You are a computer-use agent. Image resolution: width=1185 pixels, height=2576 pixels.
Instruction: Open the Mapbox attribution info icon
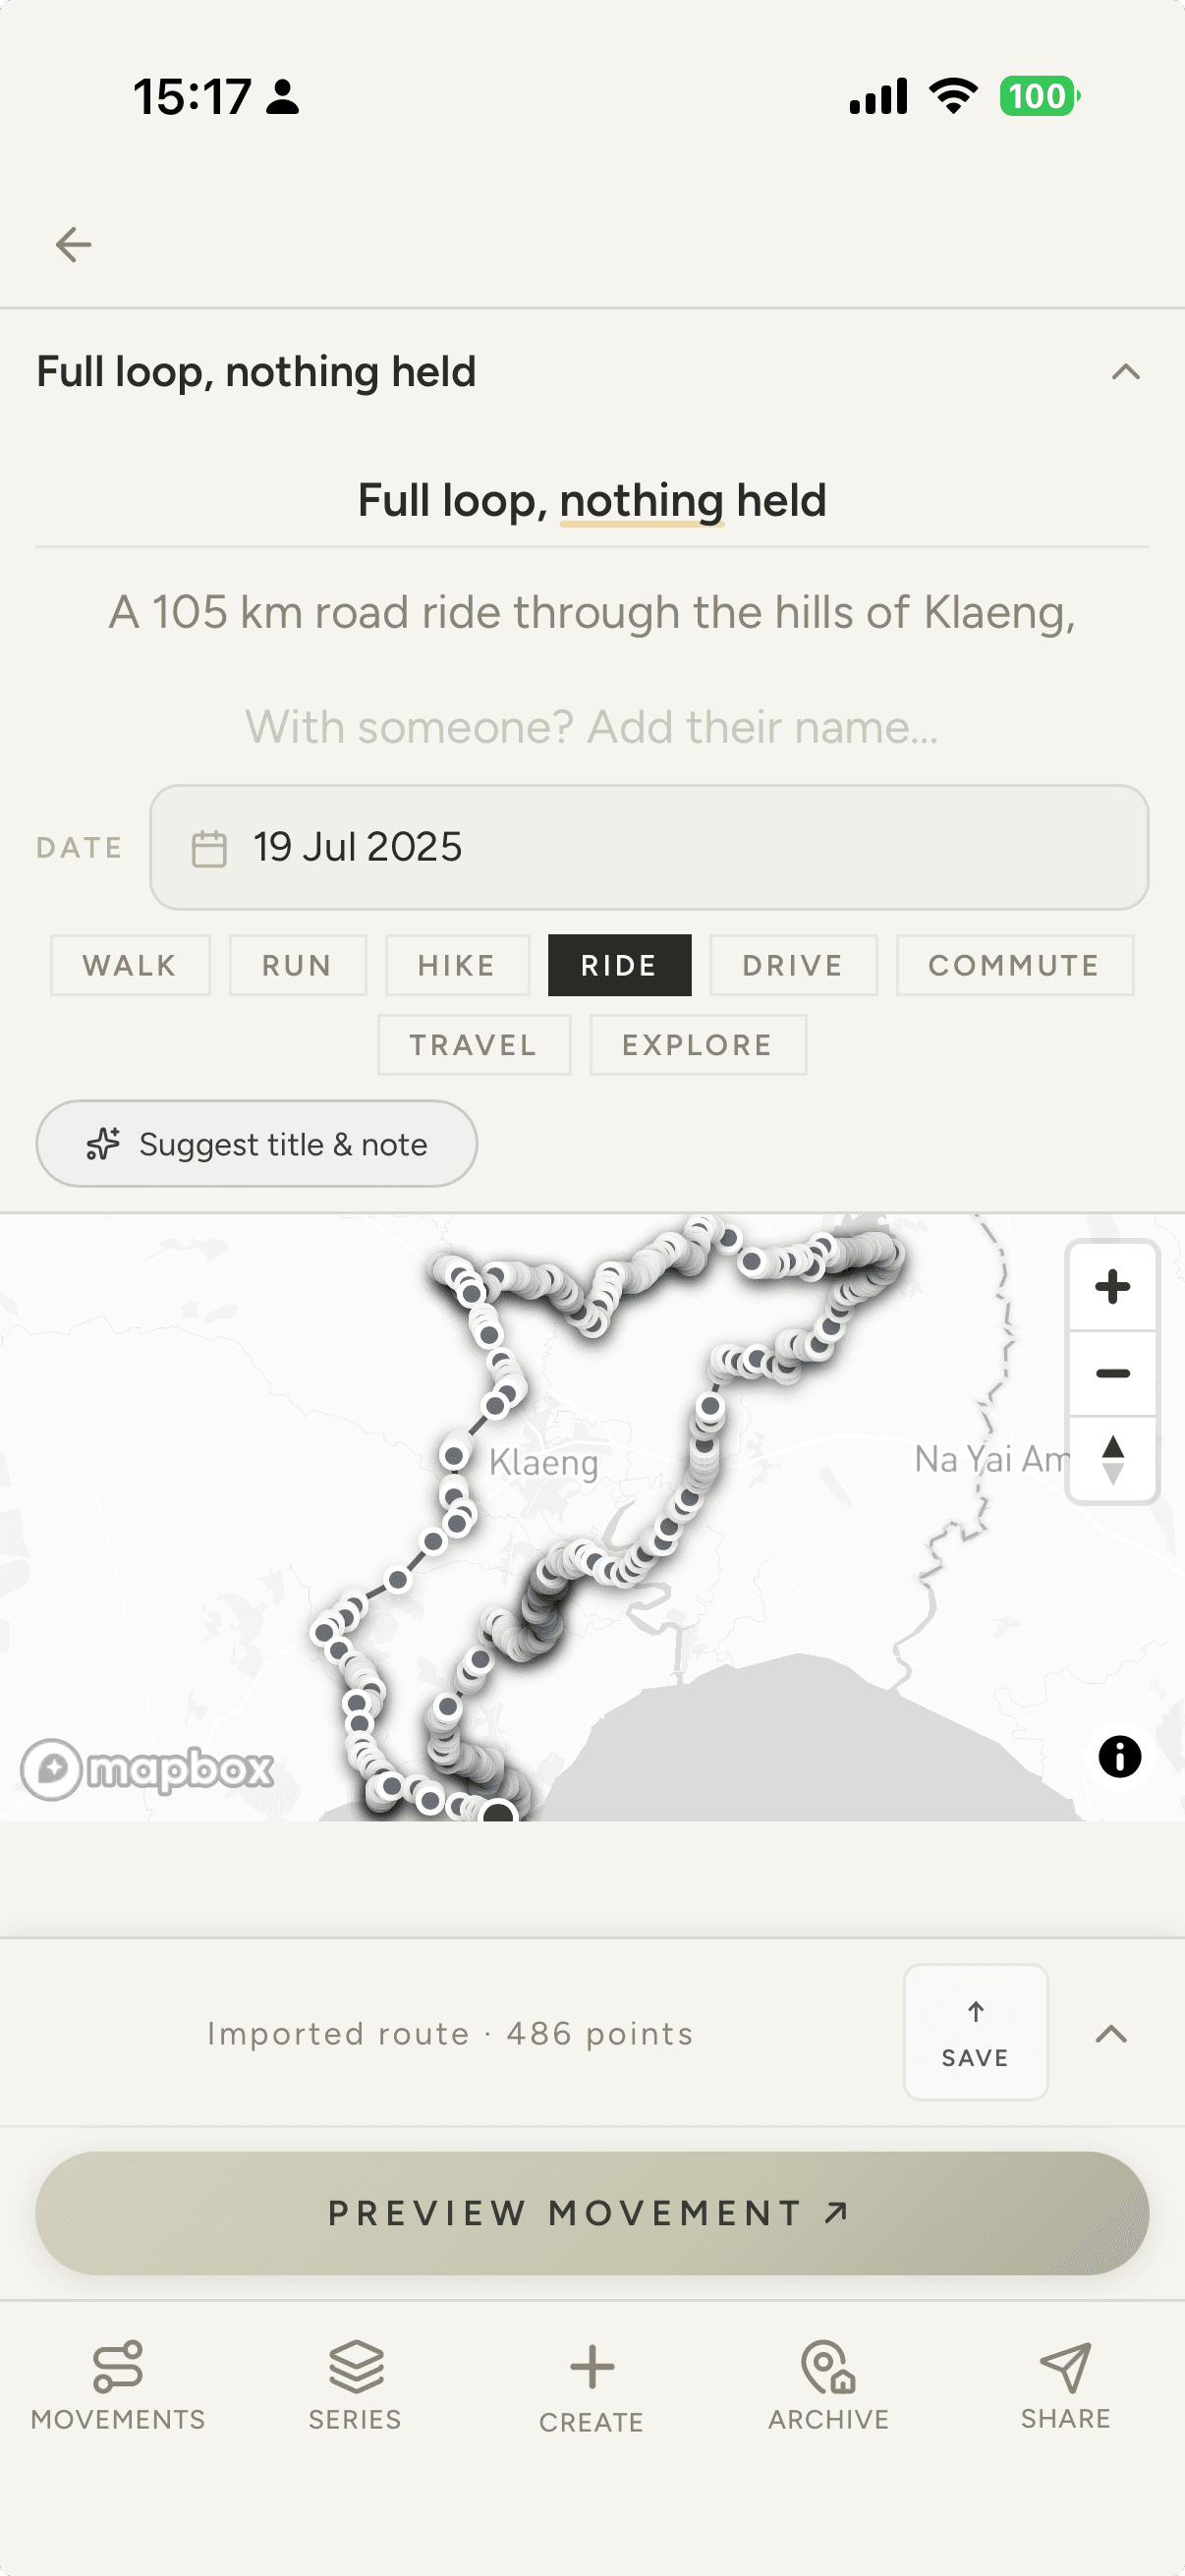coord(1119,1756)
